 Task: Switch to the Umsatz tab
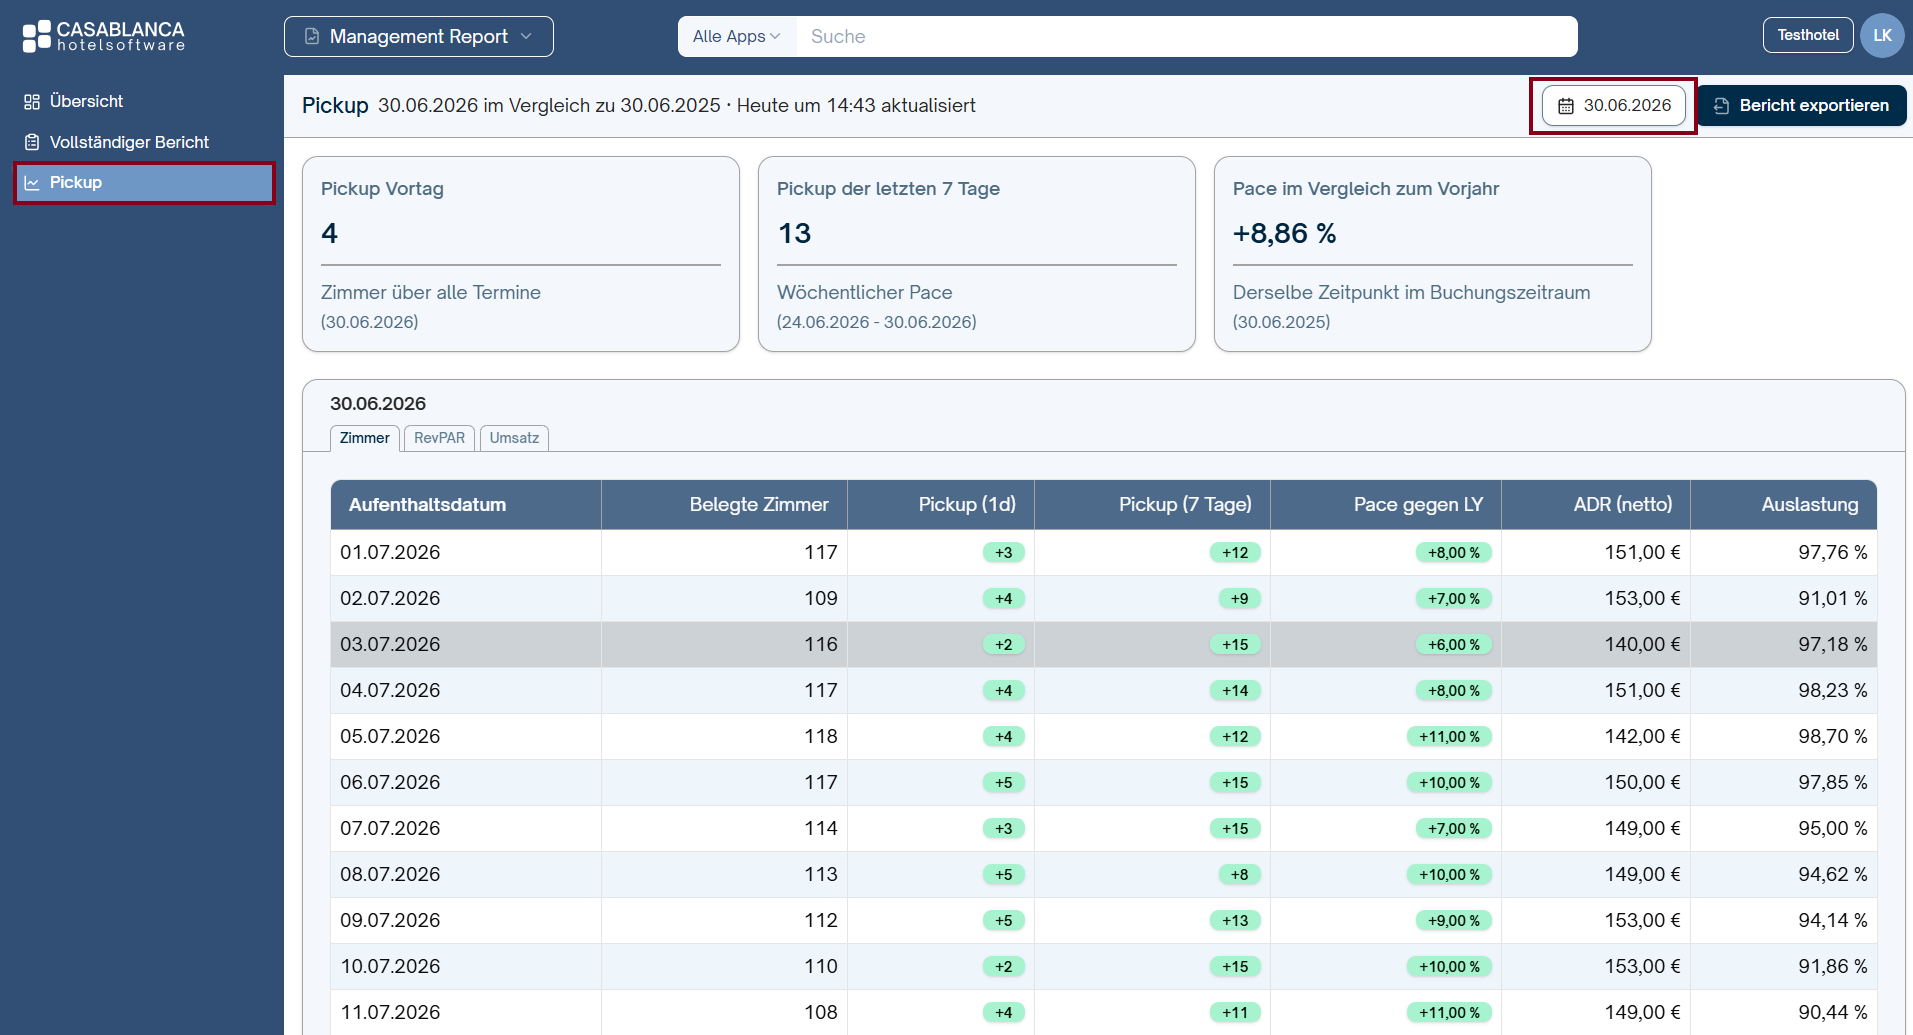click(x=514, y=438)
